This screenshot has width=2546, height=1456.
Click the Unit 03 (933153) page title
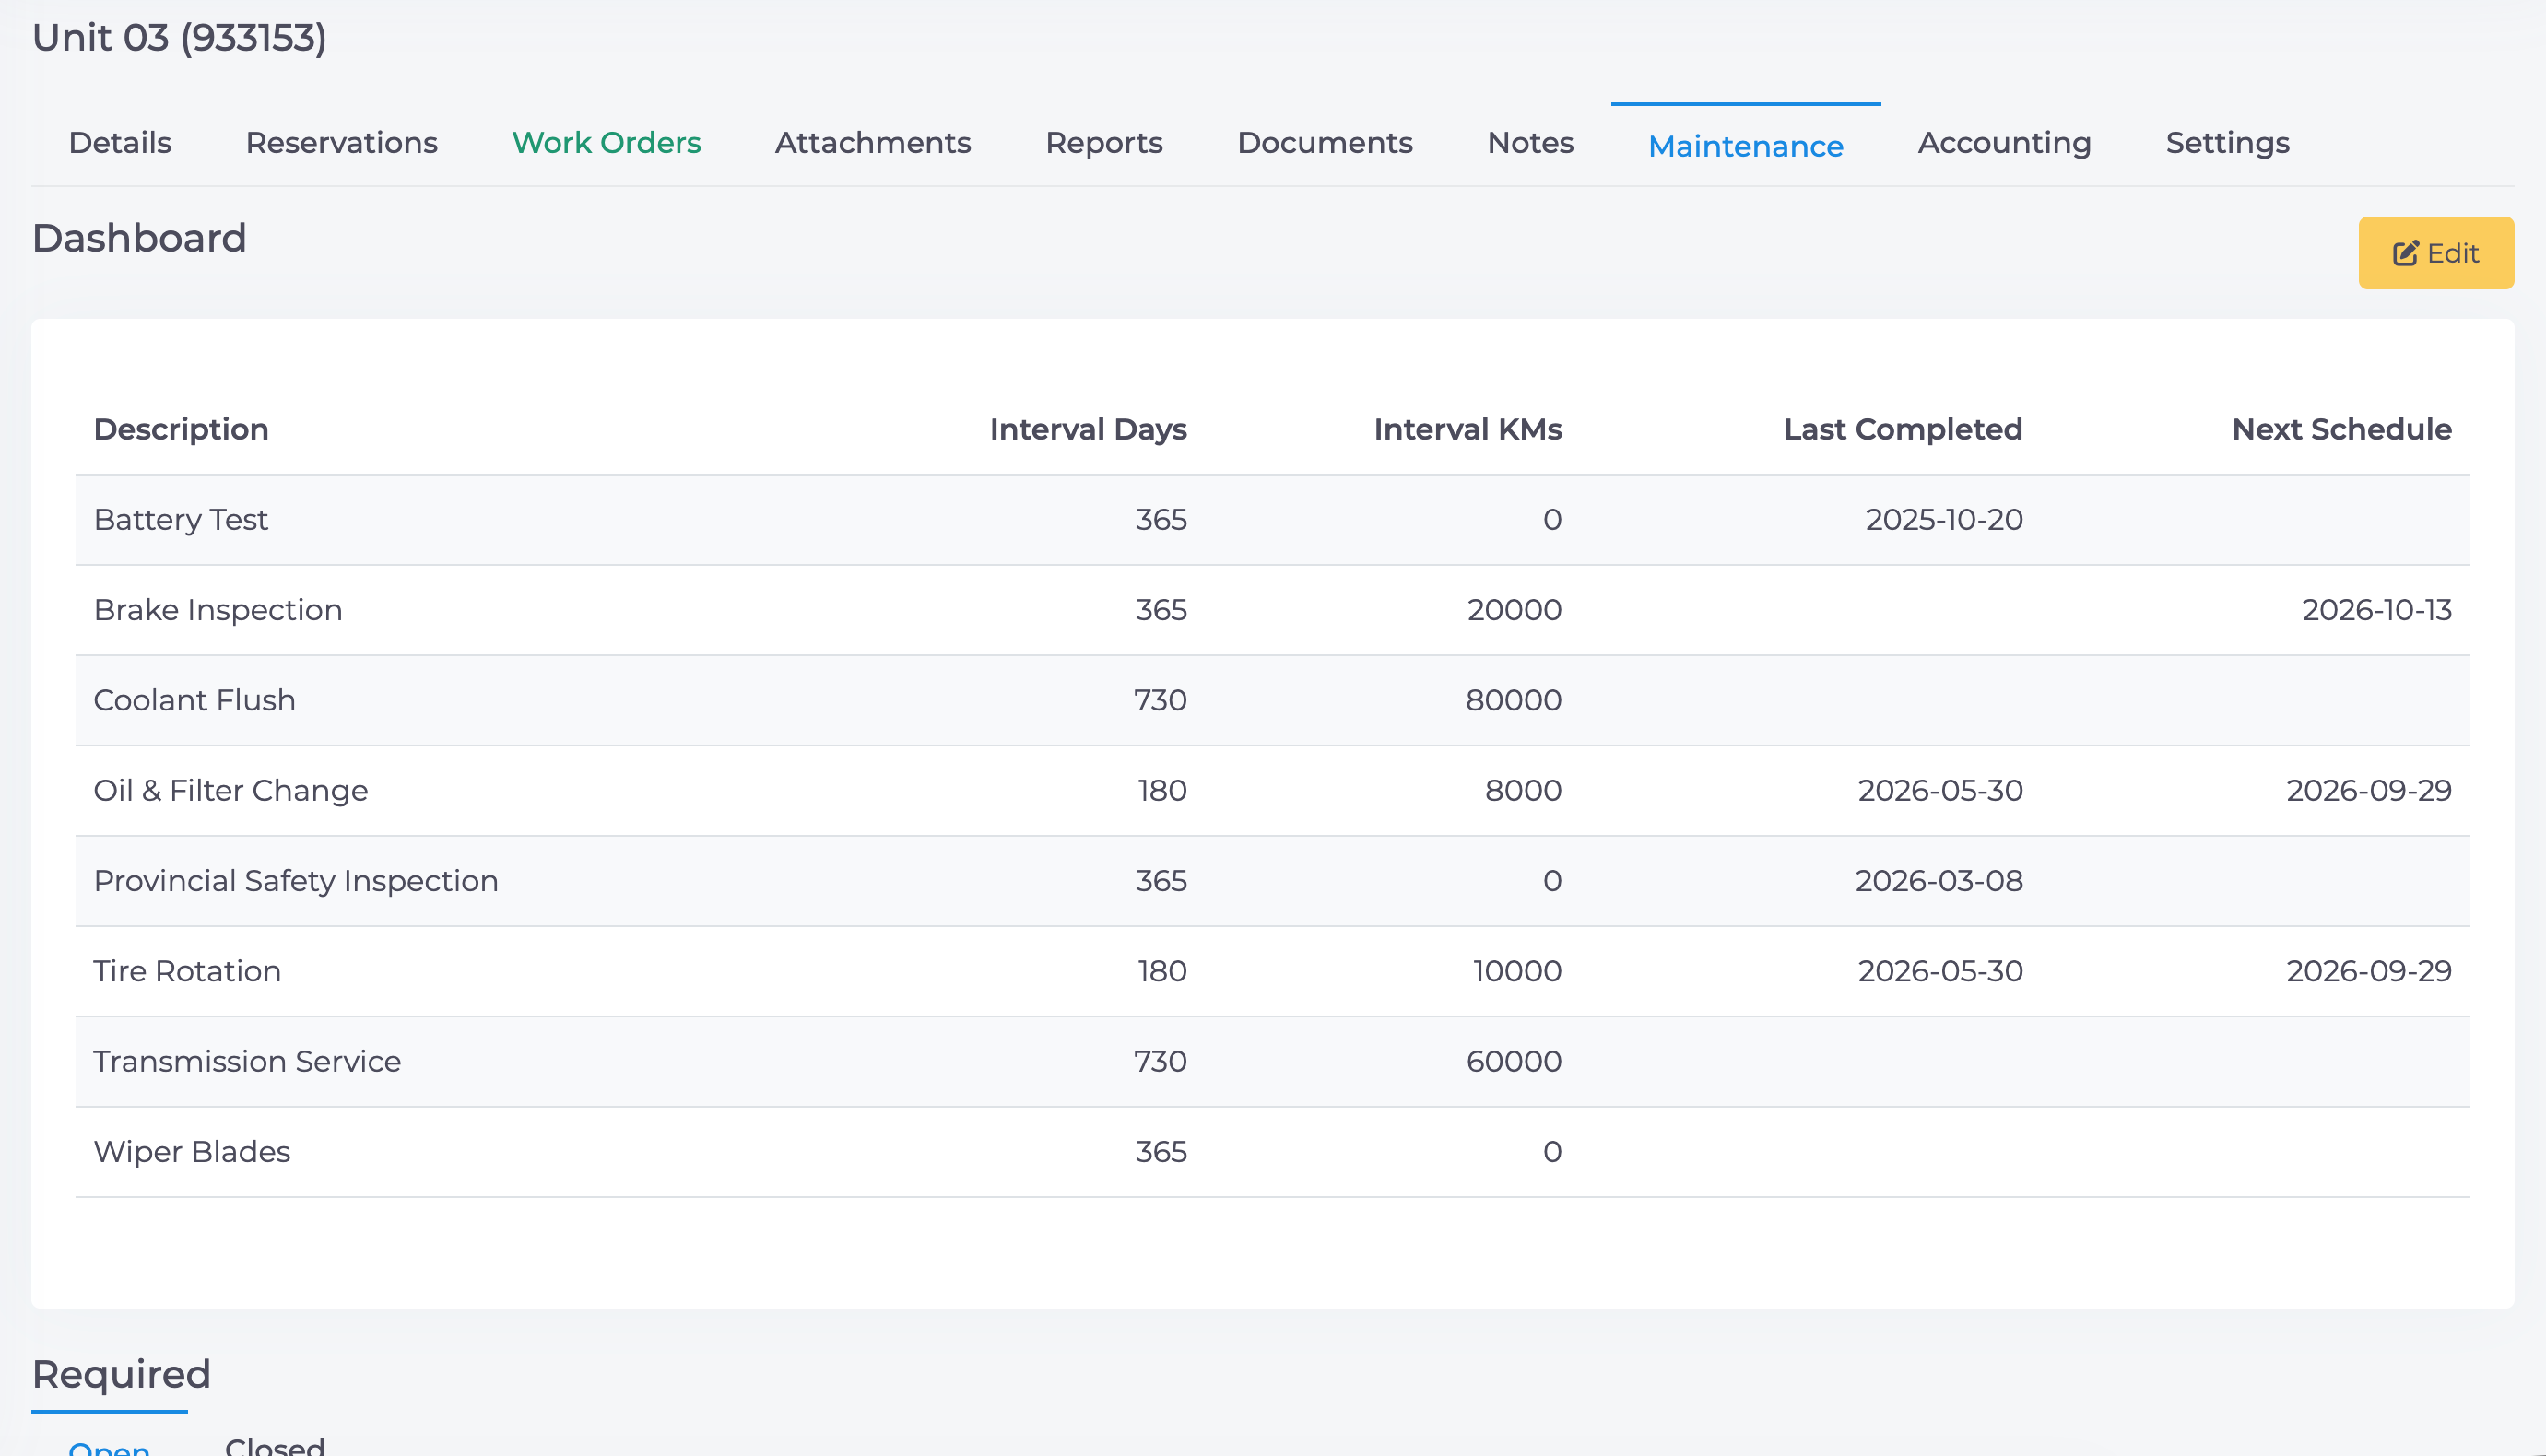(x=180, y=38)
